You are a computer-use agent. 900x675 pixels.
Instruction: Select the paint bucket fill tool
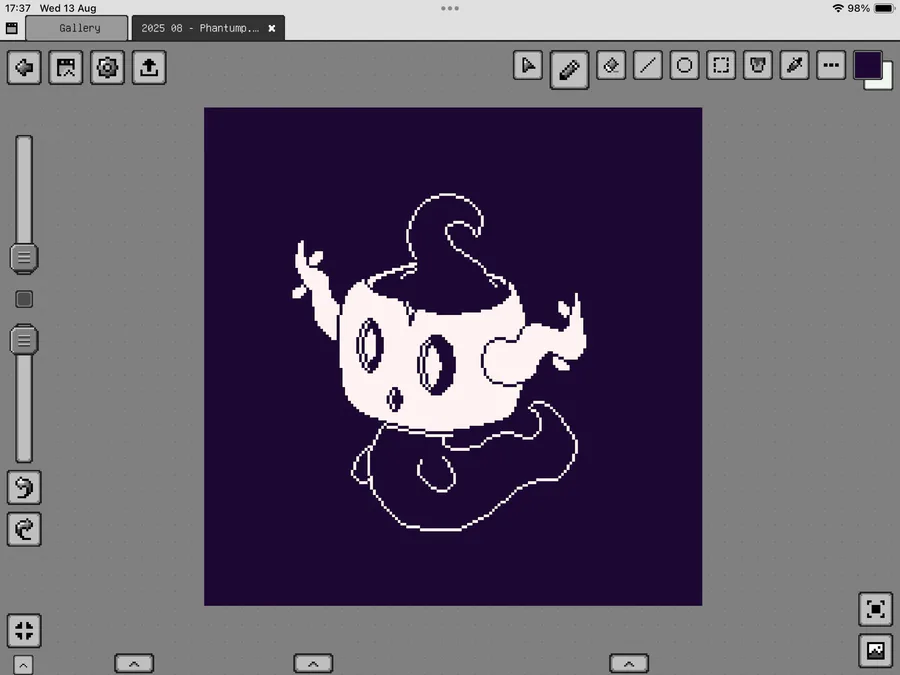tap(758, 65)
